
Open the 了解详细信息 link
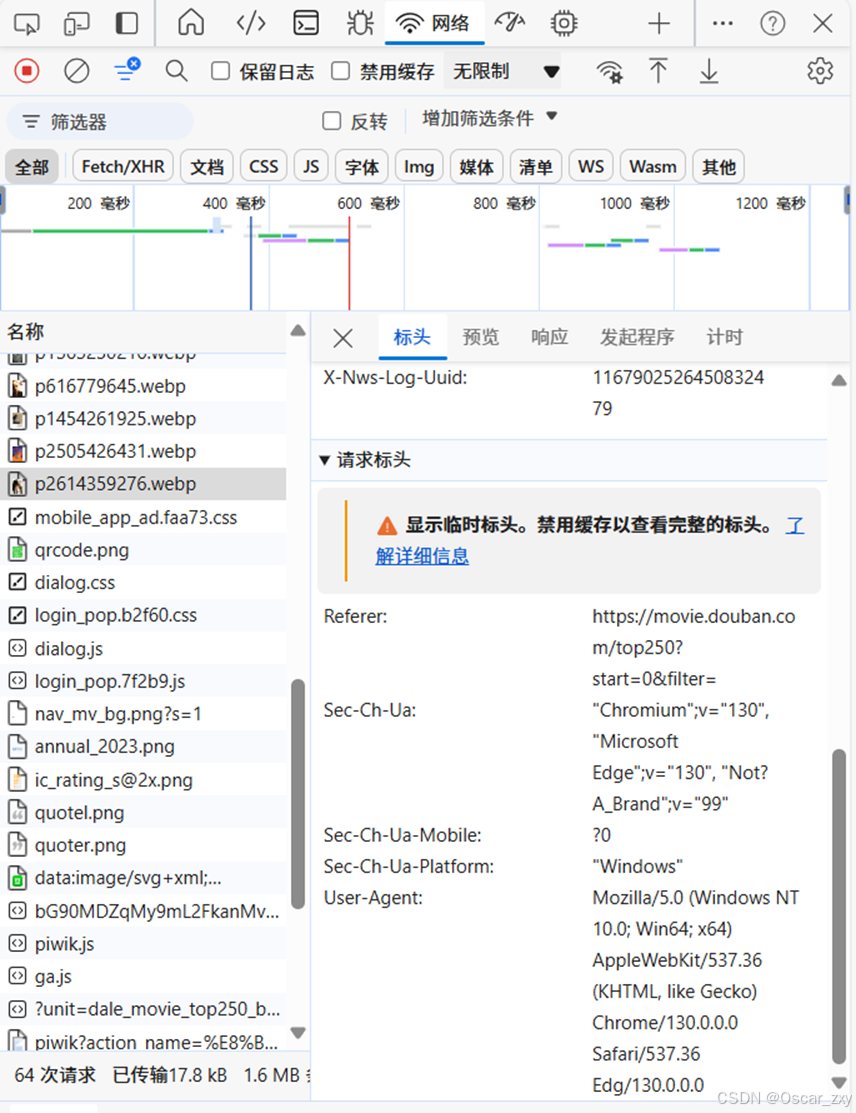tap(422, 556)
